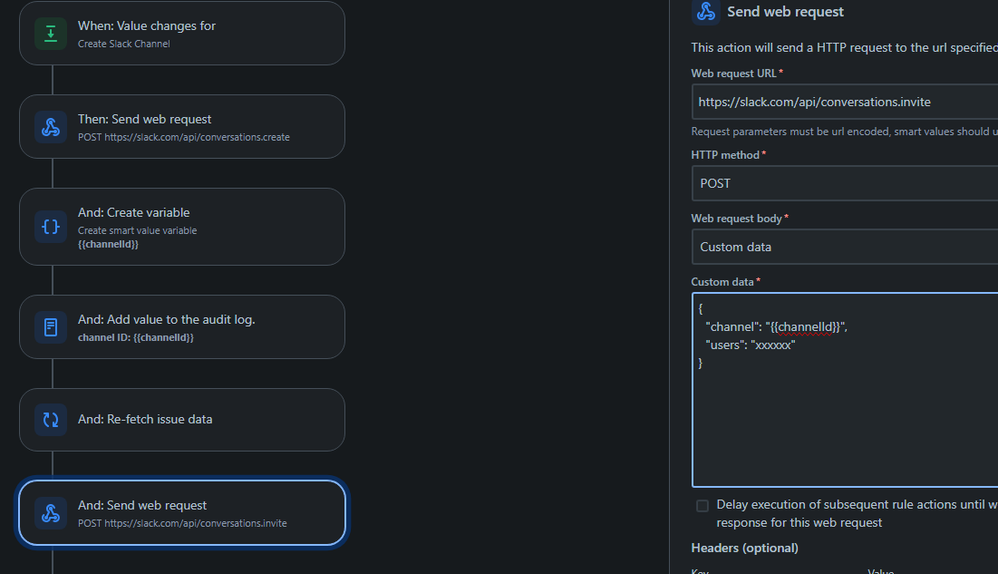998x574 pixels.
Task: Click 'POST https://slack.com/api/conversations.invite' text
Action: click(x=182, y=524)
